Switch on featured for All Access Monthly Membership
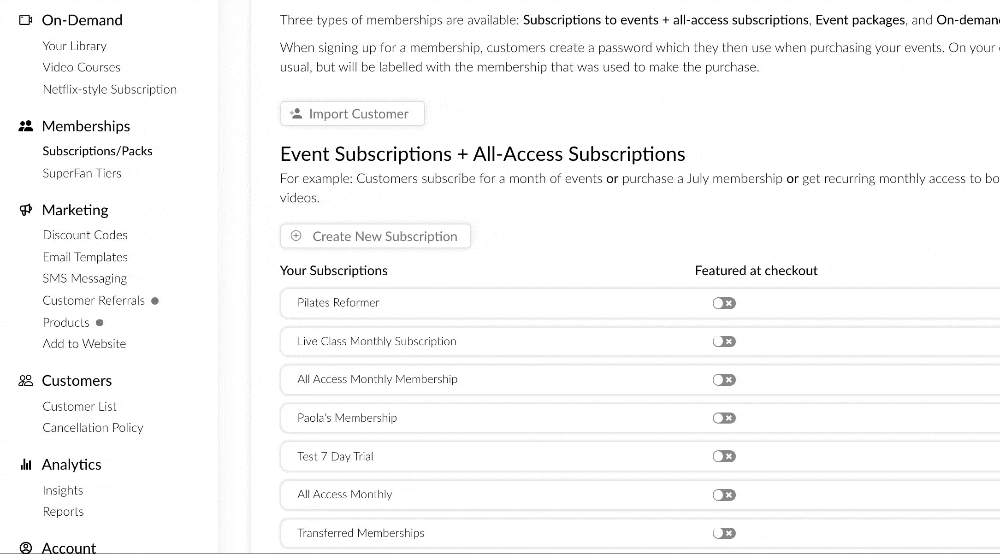 pyautogui.click(x=724, y=380)
